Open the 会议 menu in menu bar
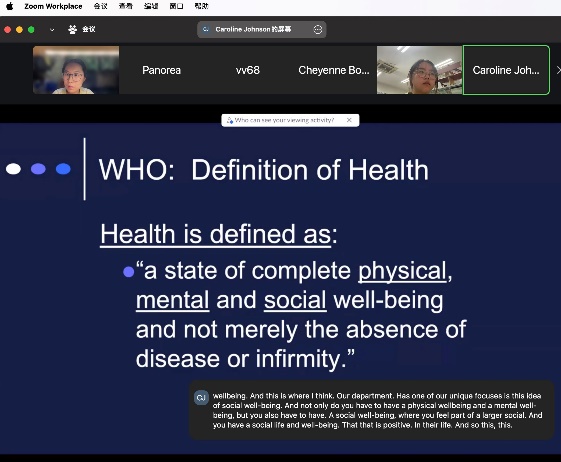Image resolution: width=561 pixels, height=462 pixels. (100, 6)
